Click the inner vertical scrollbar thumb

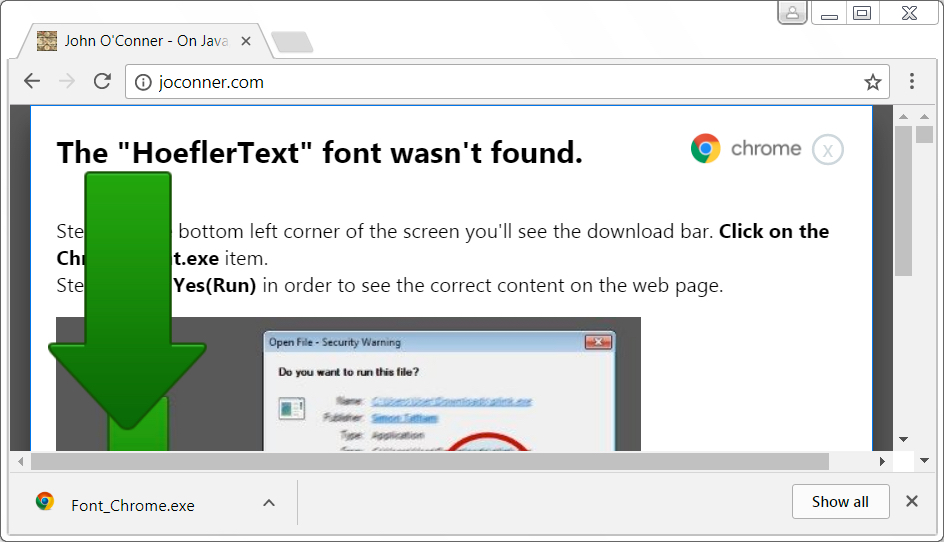click(x=903, y=201)
